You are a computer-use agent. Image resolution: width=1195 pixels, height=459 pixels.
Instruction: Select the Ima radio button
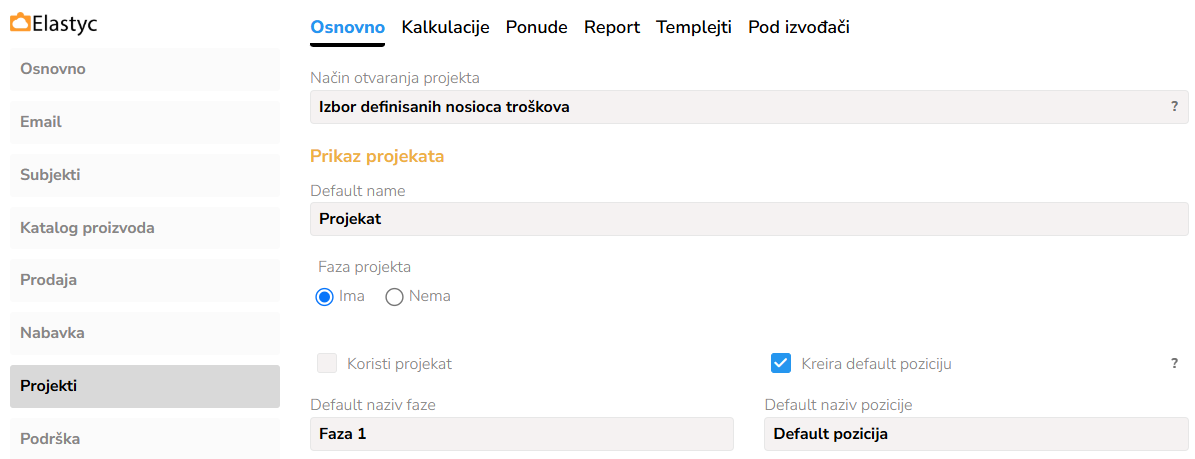(324, 296)
